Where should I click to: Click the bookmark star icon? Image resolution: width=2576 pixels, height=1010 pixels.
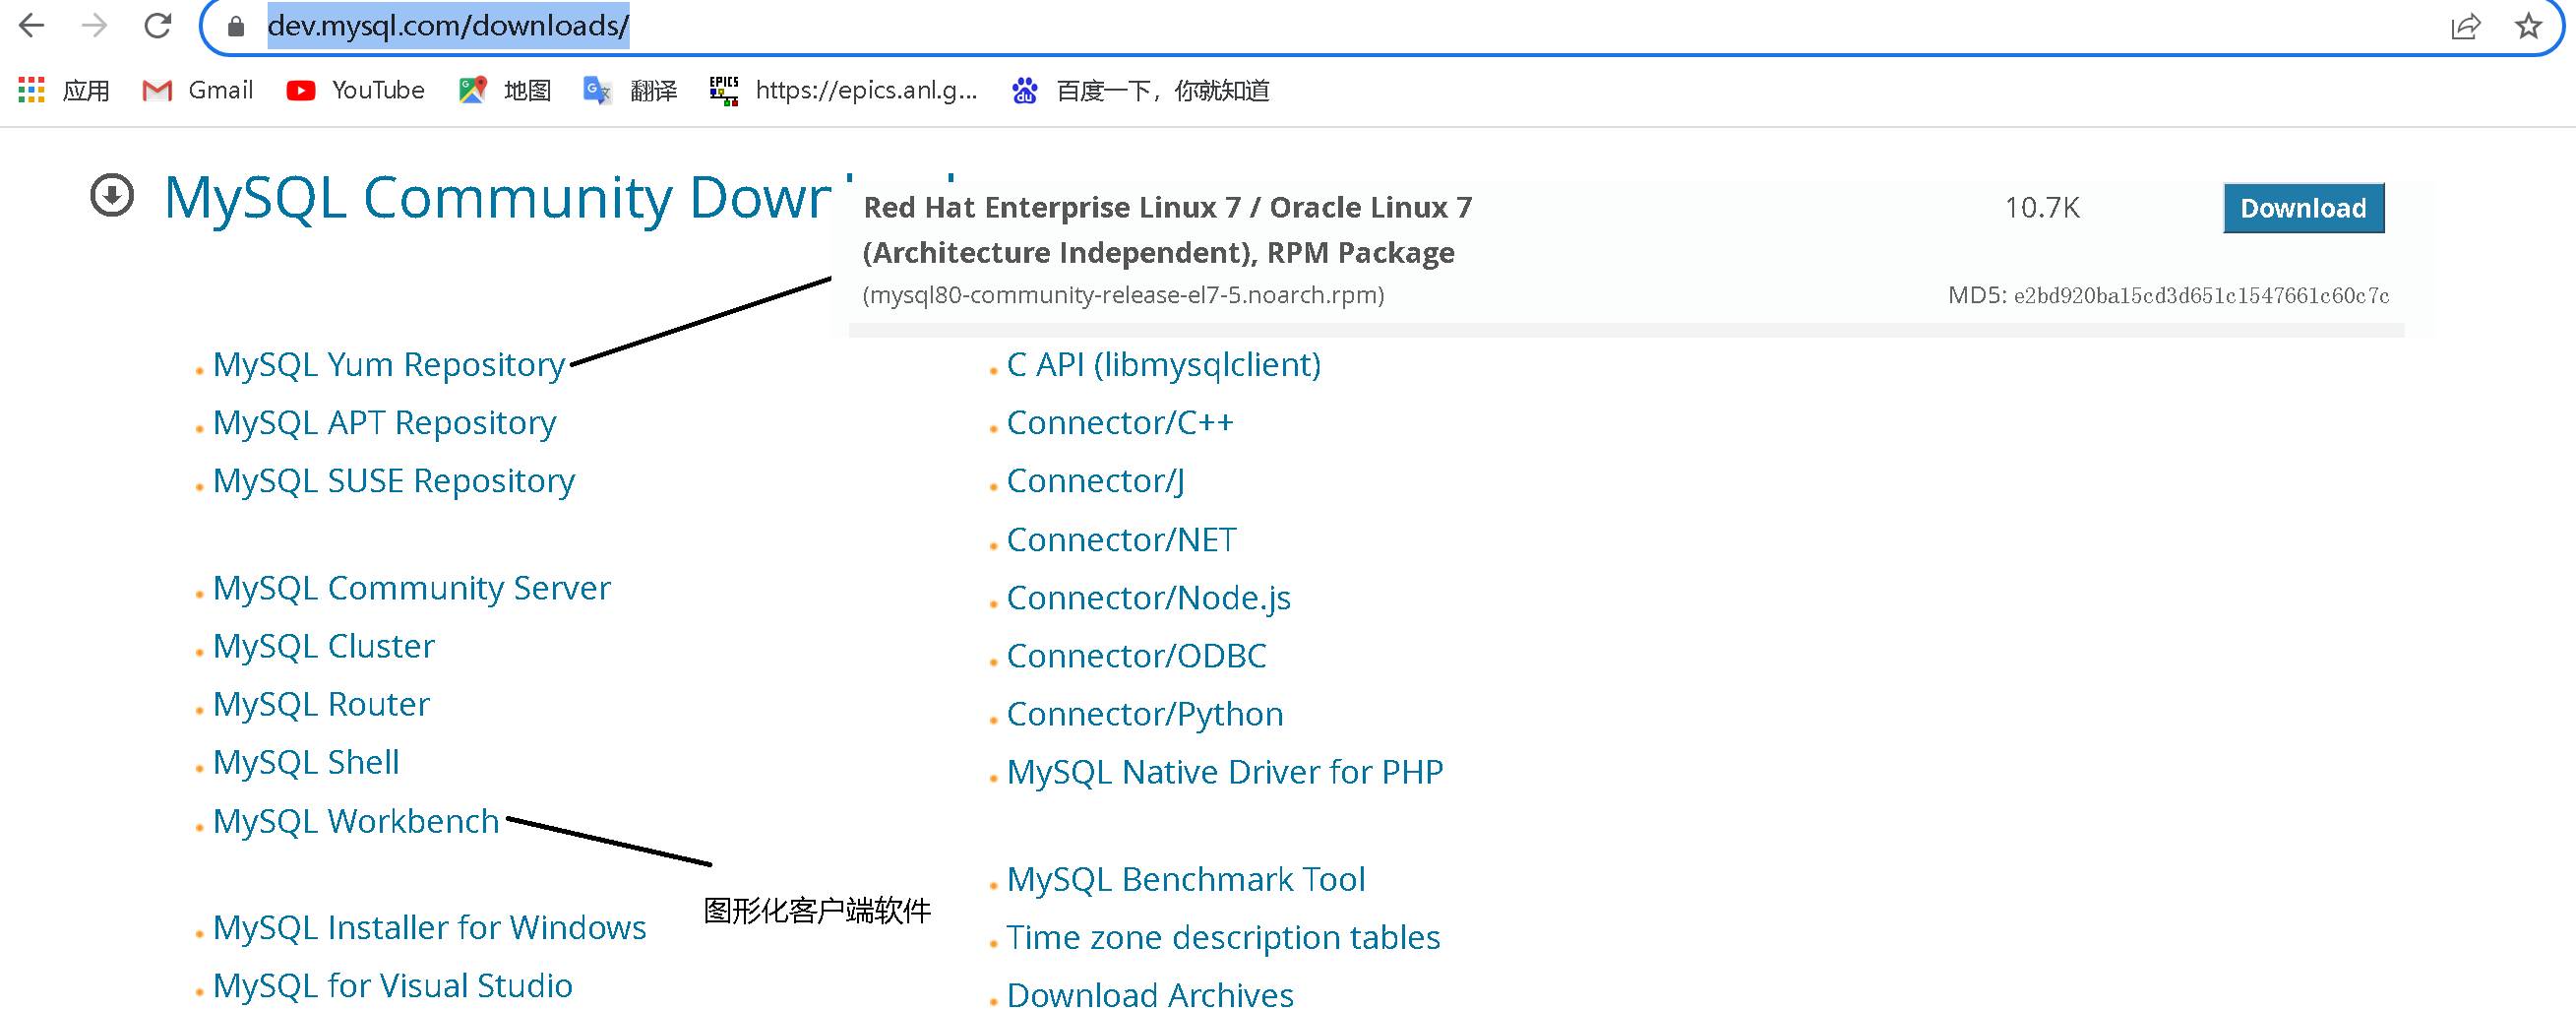point(2528,27)
